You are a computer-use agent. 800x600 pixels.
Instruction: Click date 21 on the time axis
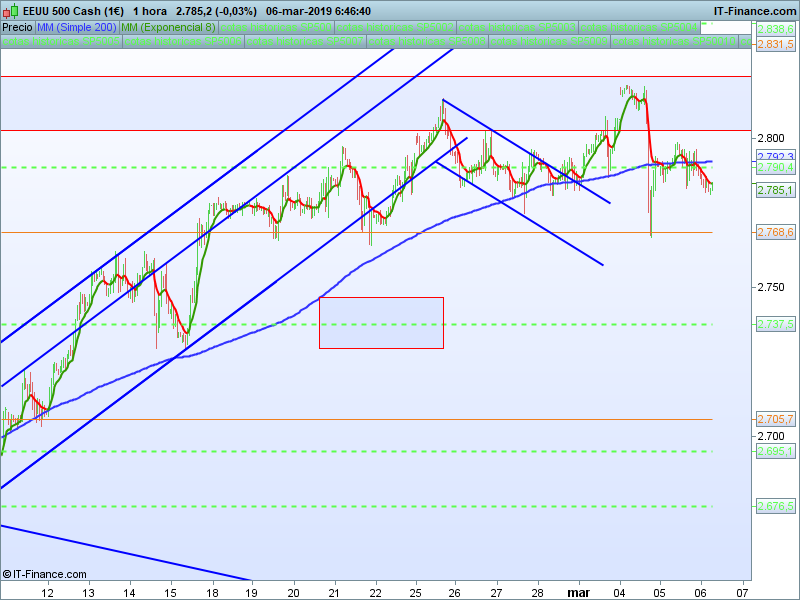[334, 593]
